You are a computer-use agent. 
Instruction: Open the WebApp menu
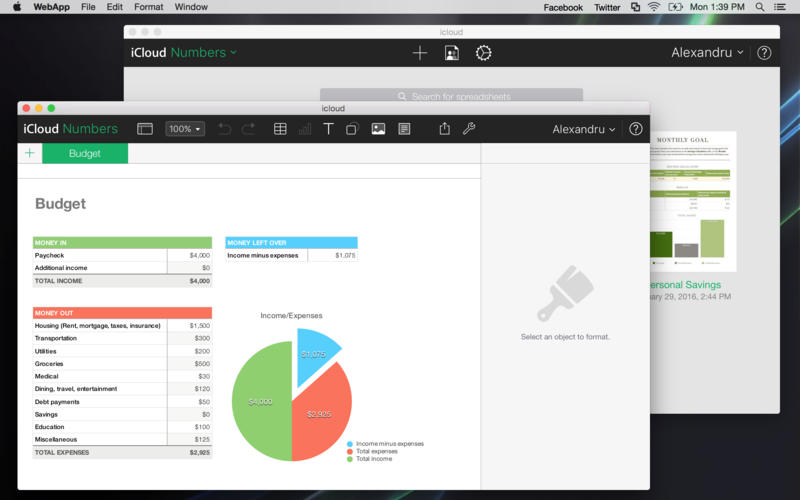click(x=52, y=7)
